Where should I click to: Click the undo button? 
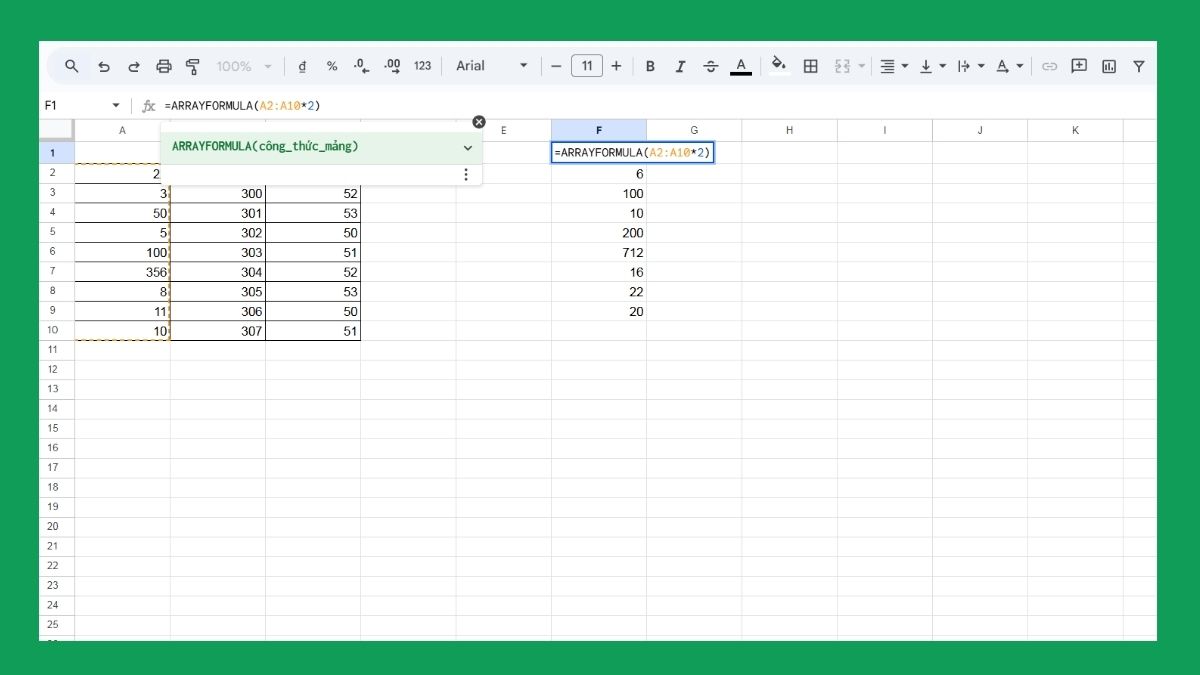104,66
